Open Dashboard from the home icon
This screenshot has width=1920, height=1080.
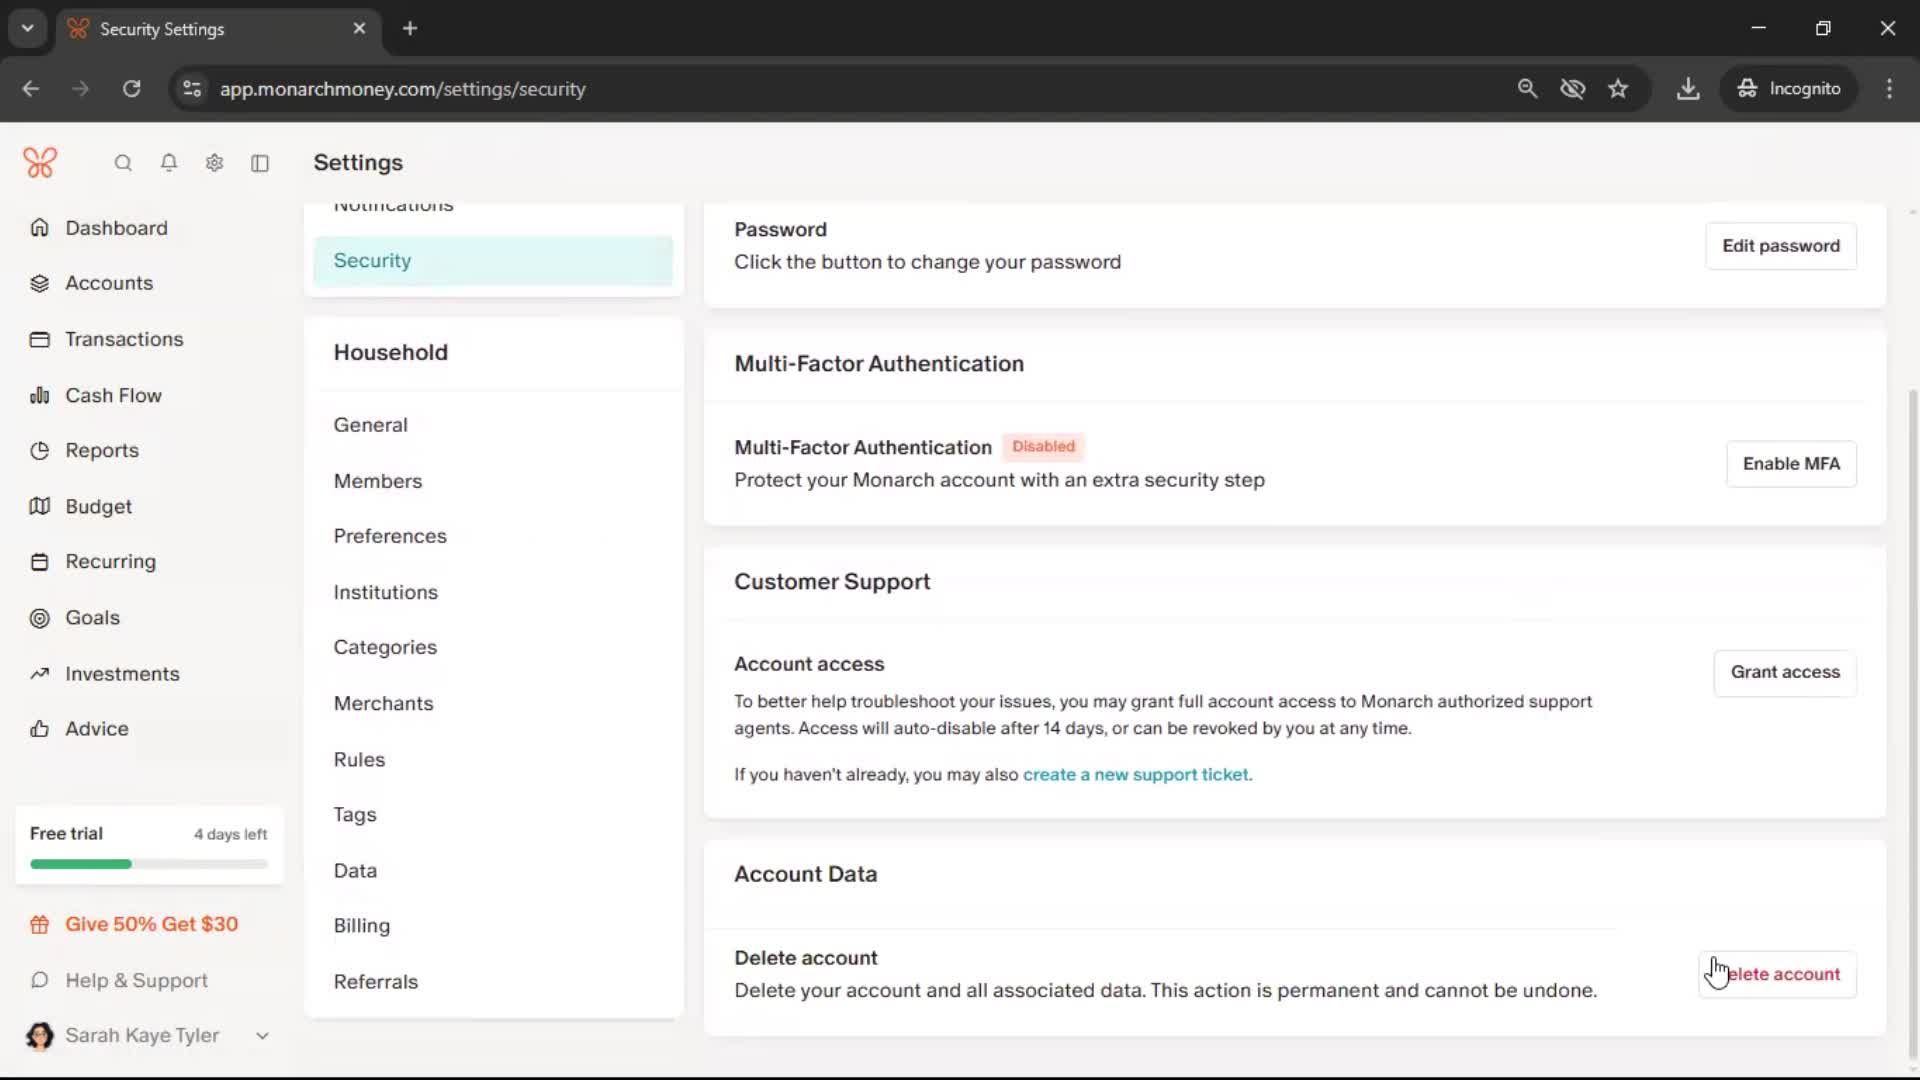pos(39,228)
